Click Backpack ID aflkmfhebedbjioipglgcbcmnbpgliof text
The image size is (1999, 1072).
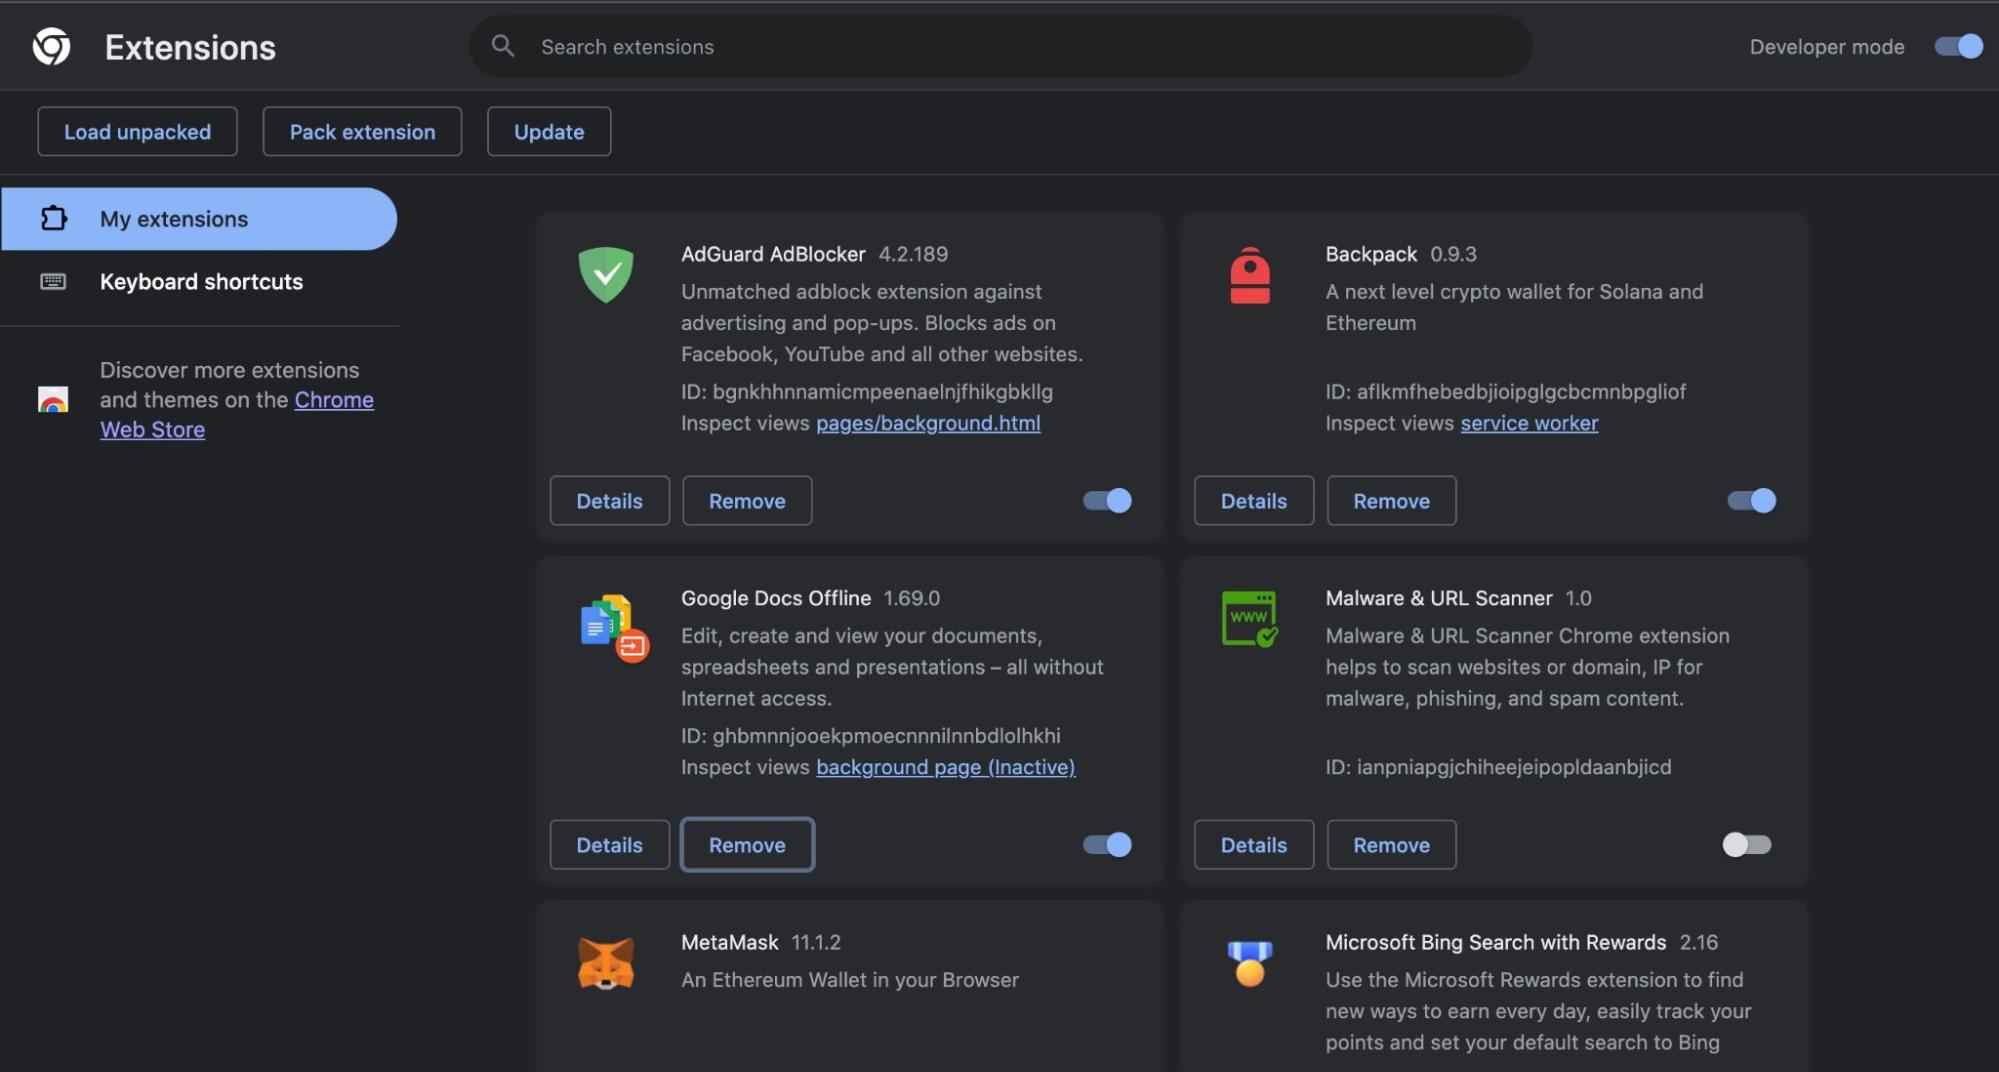tap(1505, 391)
